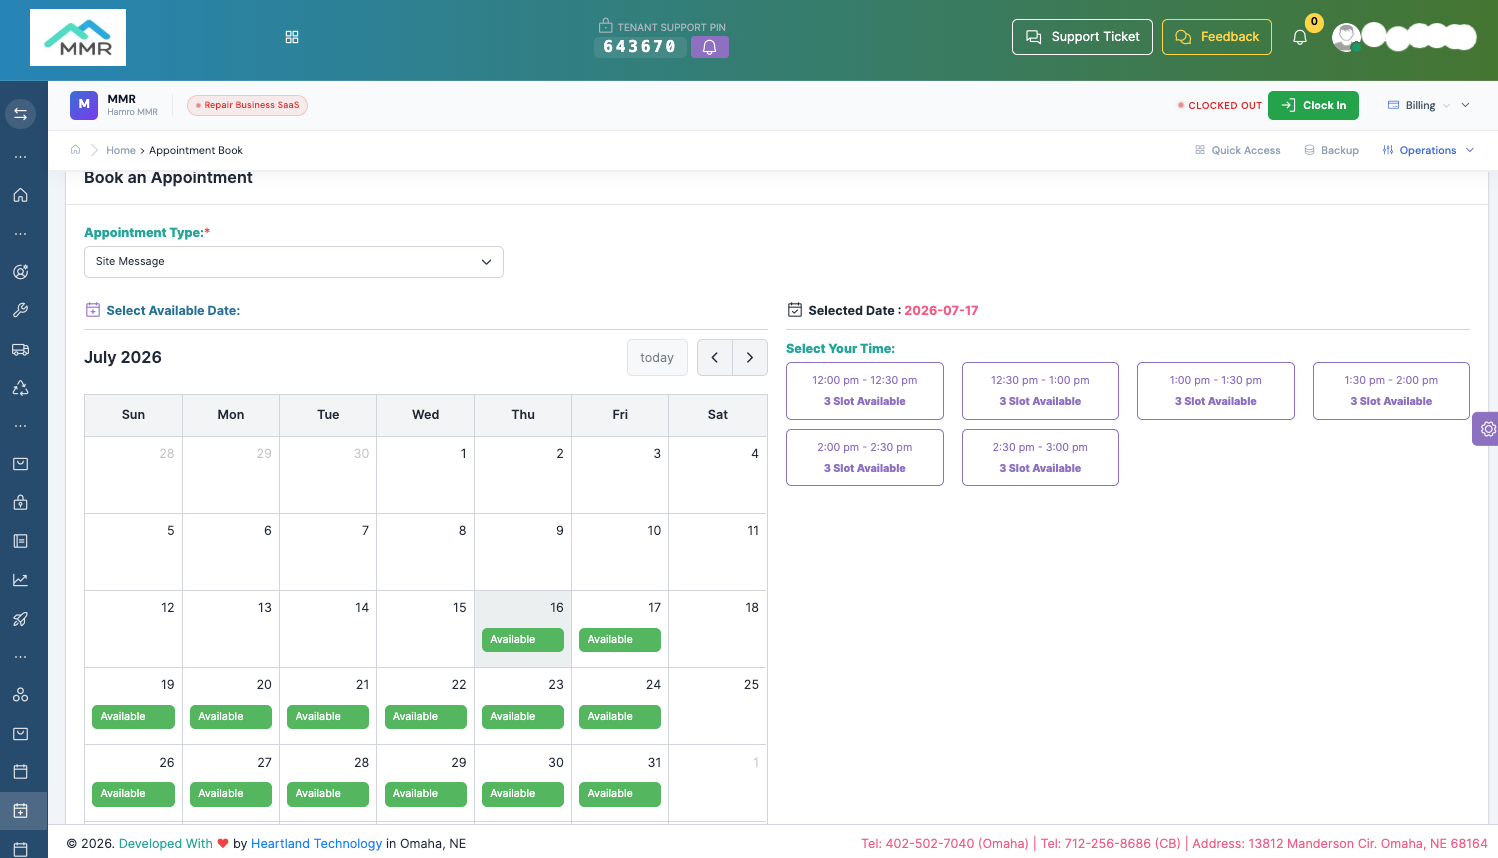Viewport: 1498px width, 858px height.
Task: Click the recycle icon in the sidebar
Action: click(20, 388)
